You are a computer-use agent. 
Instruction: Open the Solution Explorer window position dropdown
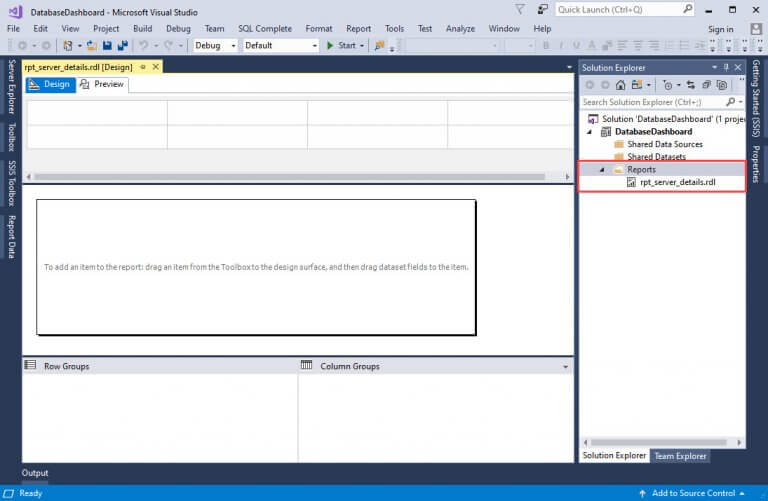tap(714, 67)
